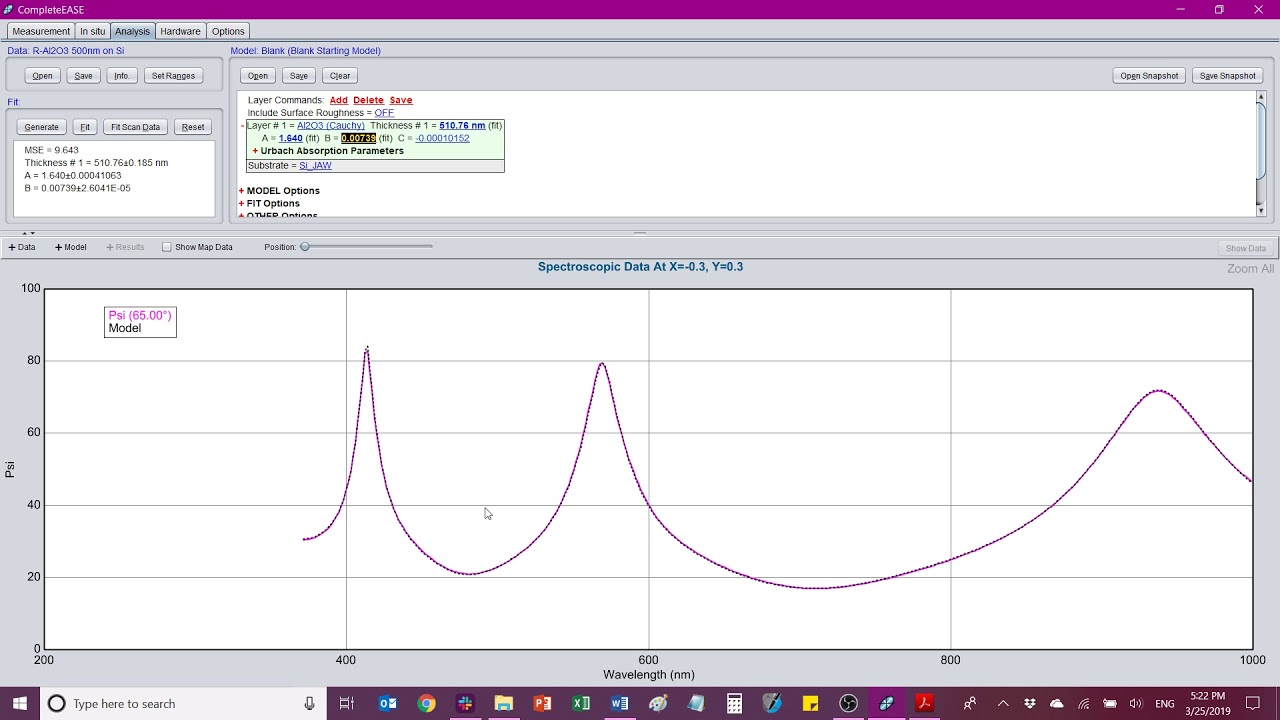Click the Windows search box
This screenshot has height=720, width=1280.
[183, 704]
